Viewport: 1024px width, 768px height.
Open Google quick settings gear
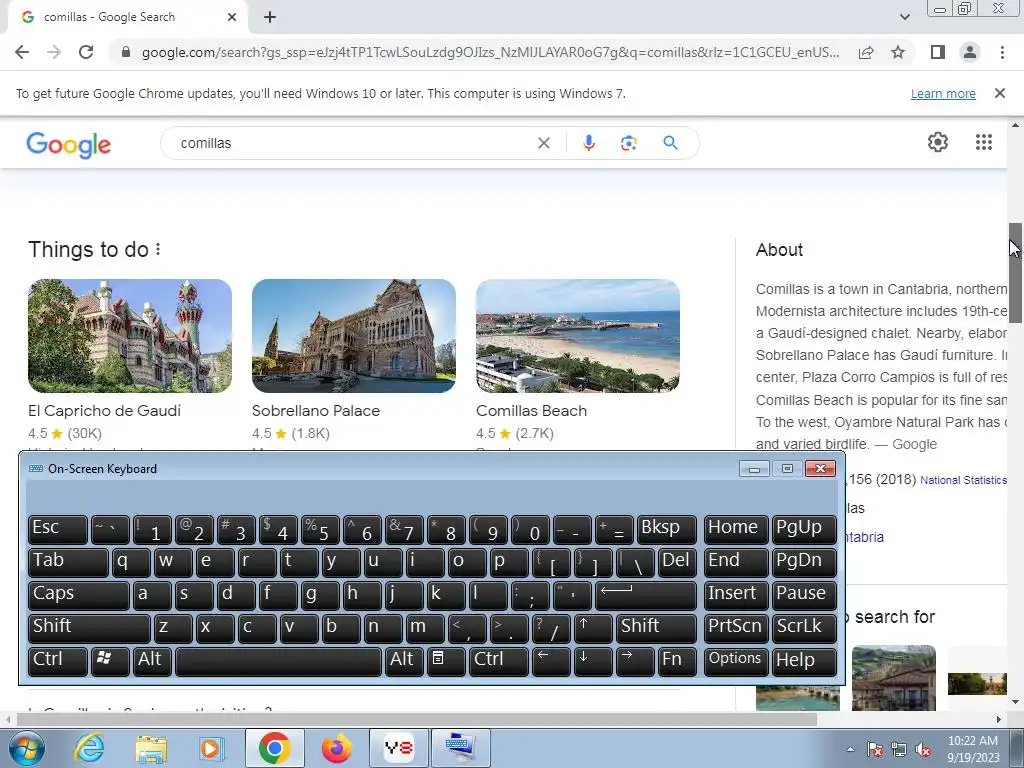pos(938,142)
